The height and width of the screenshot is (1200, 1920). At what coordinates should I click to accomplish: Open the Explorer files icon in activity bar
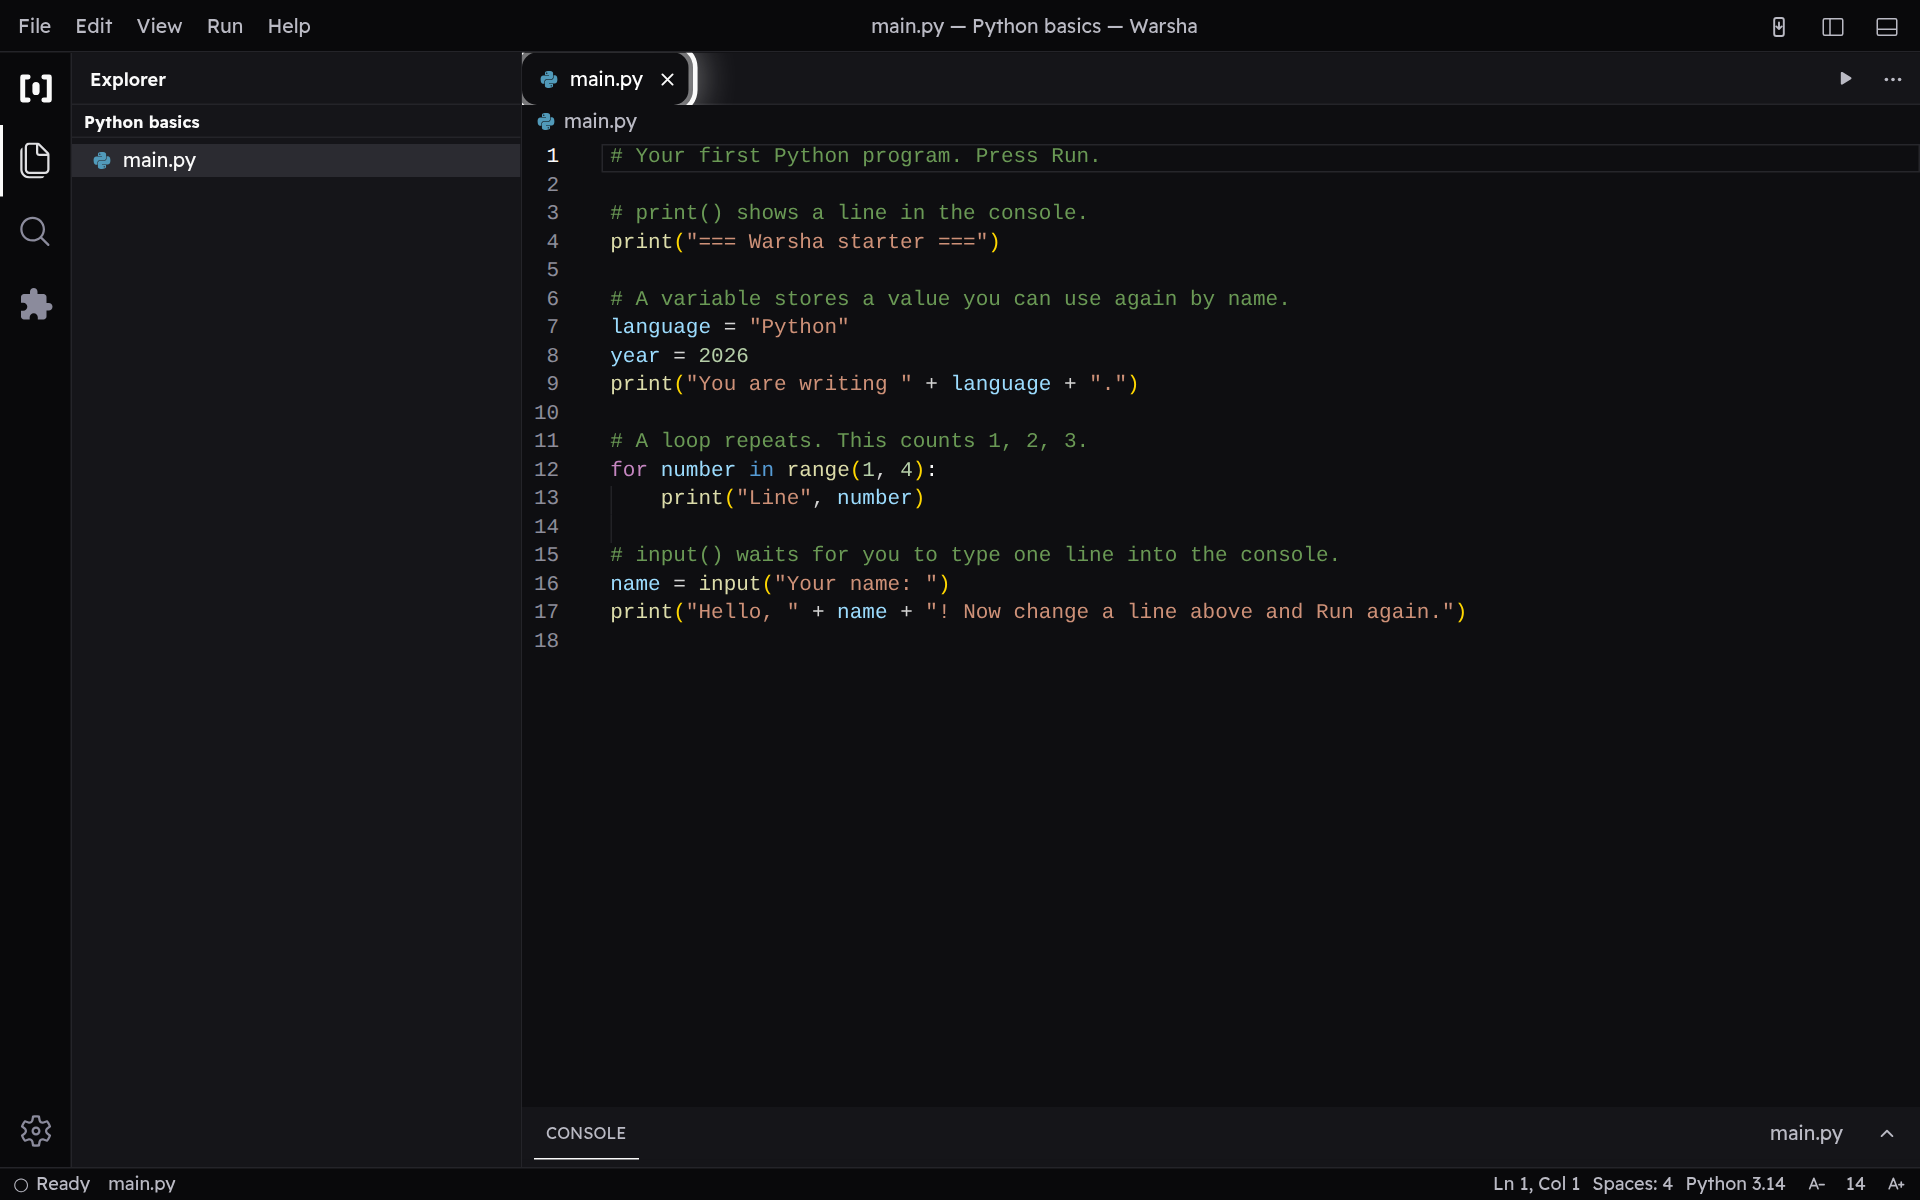pyautogui.click(x=36, y=160)
